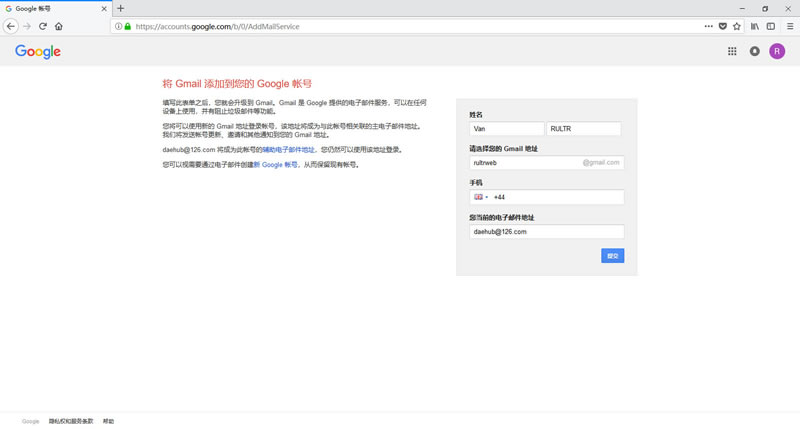Click the blue 提交 submit button

point(612,256)
